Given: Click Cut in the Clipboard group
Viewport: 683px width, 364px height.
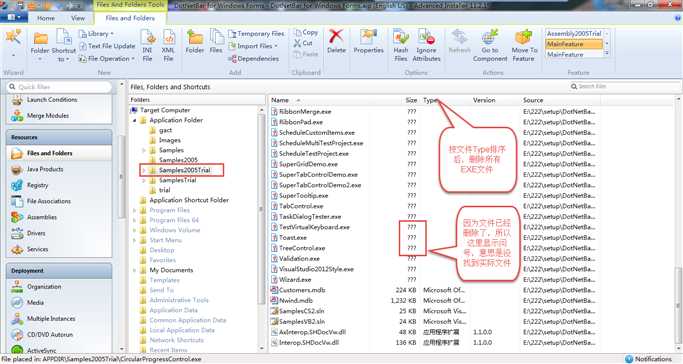Looking at the screenshot, I should (x=303, y=43).
